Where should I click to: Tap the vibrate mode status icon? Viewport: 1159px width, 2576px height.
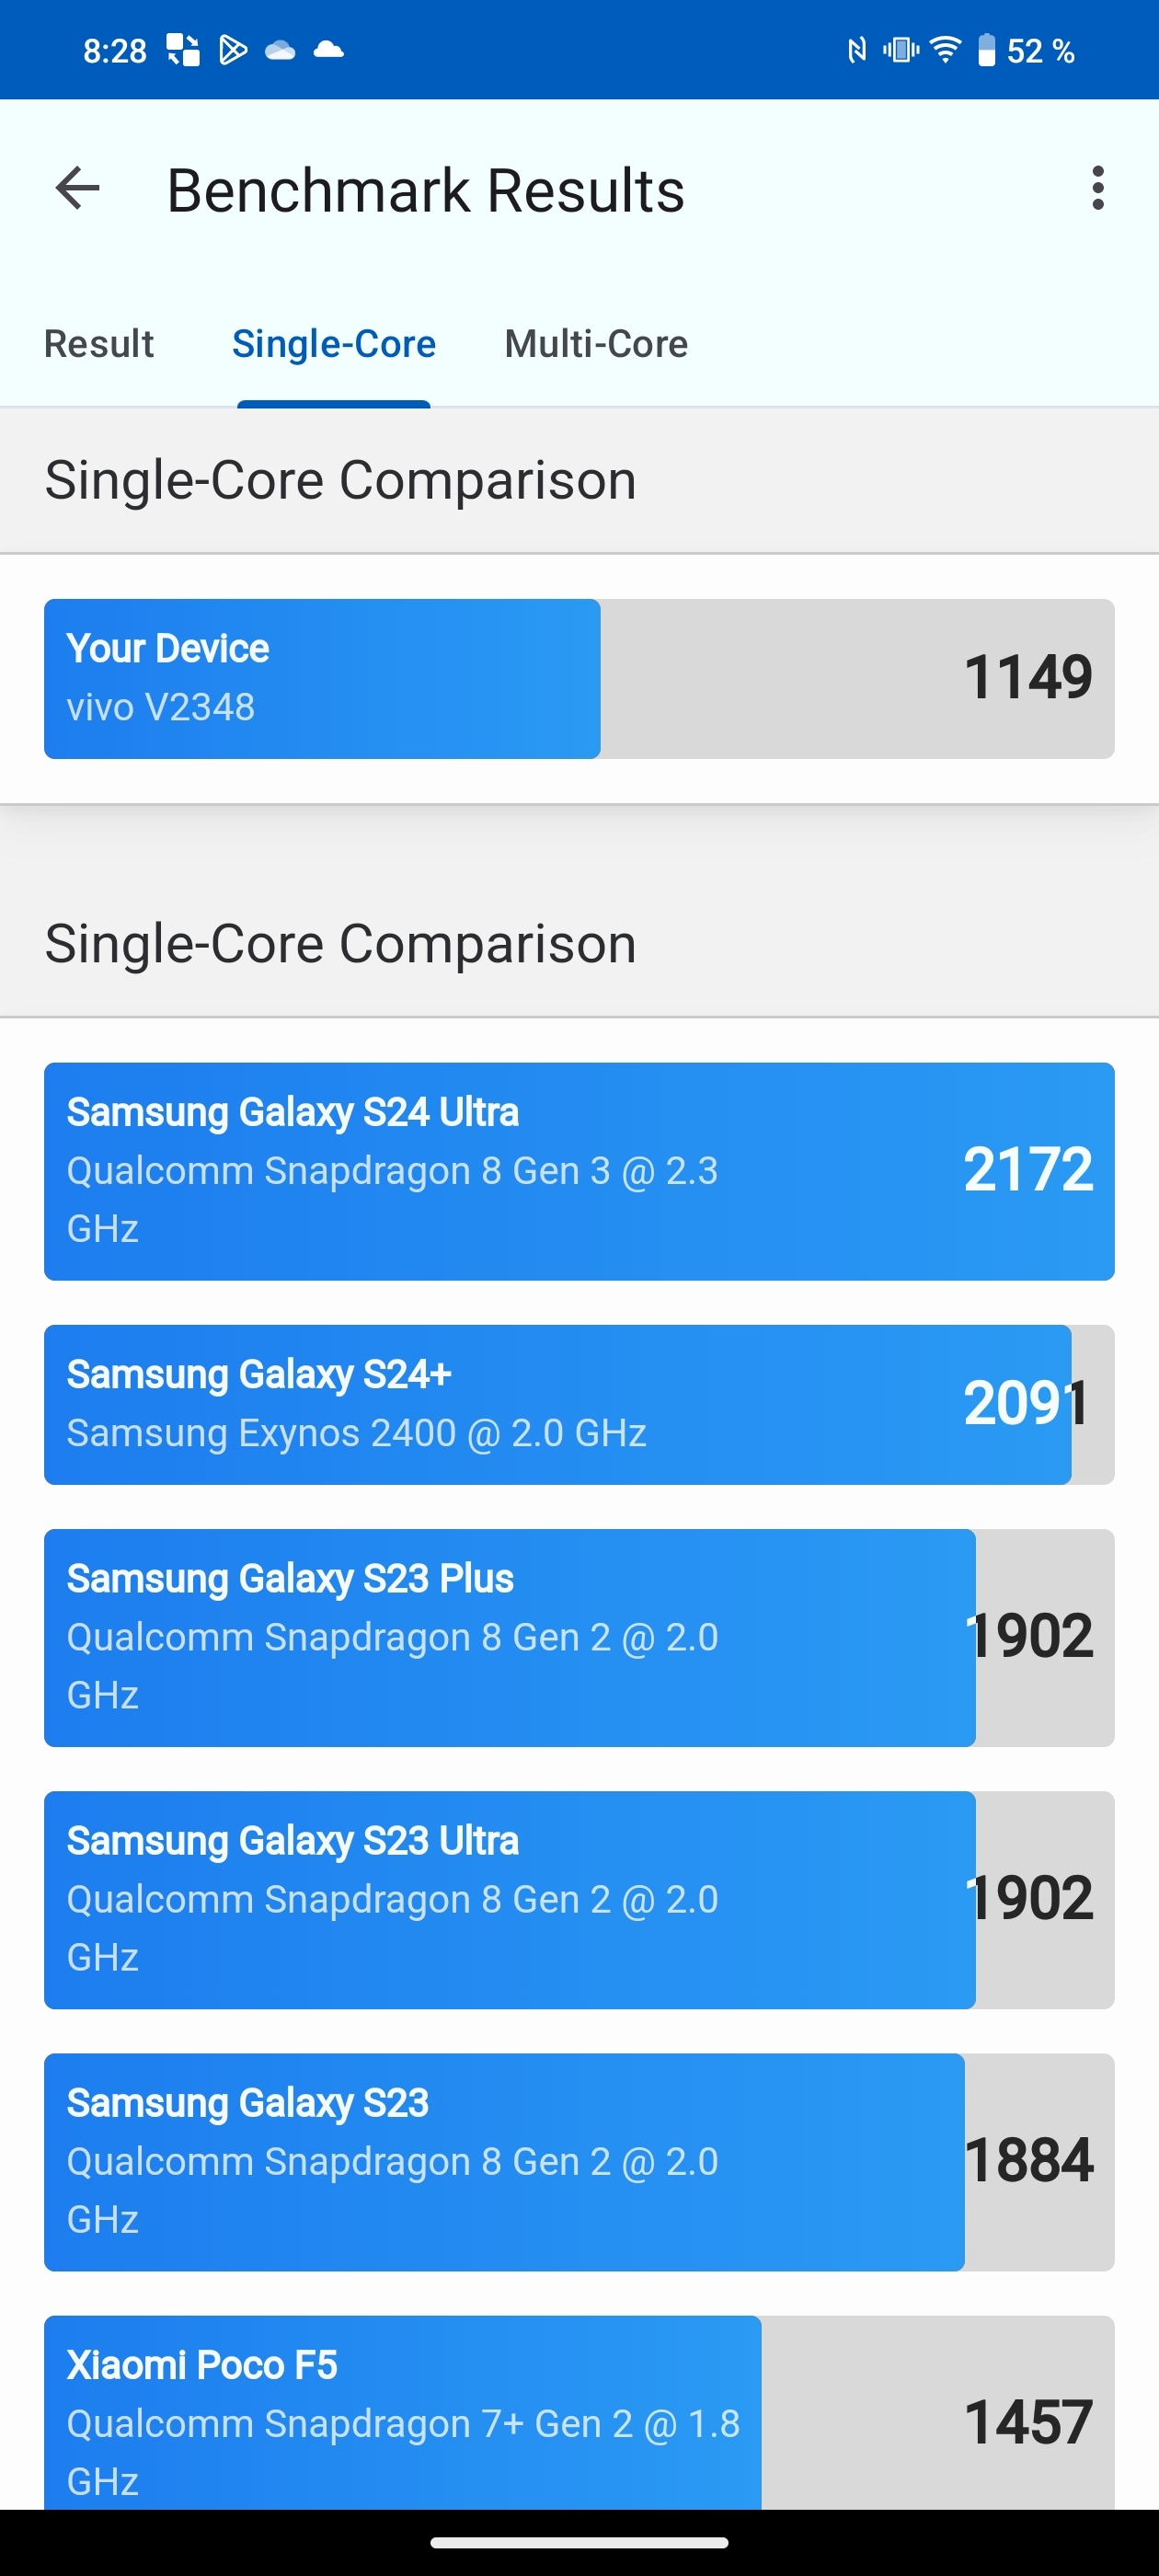click(900, 50)
